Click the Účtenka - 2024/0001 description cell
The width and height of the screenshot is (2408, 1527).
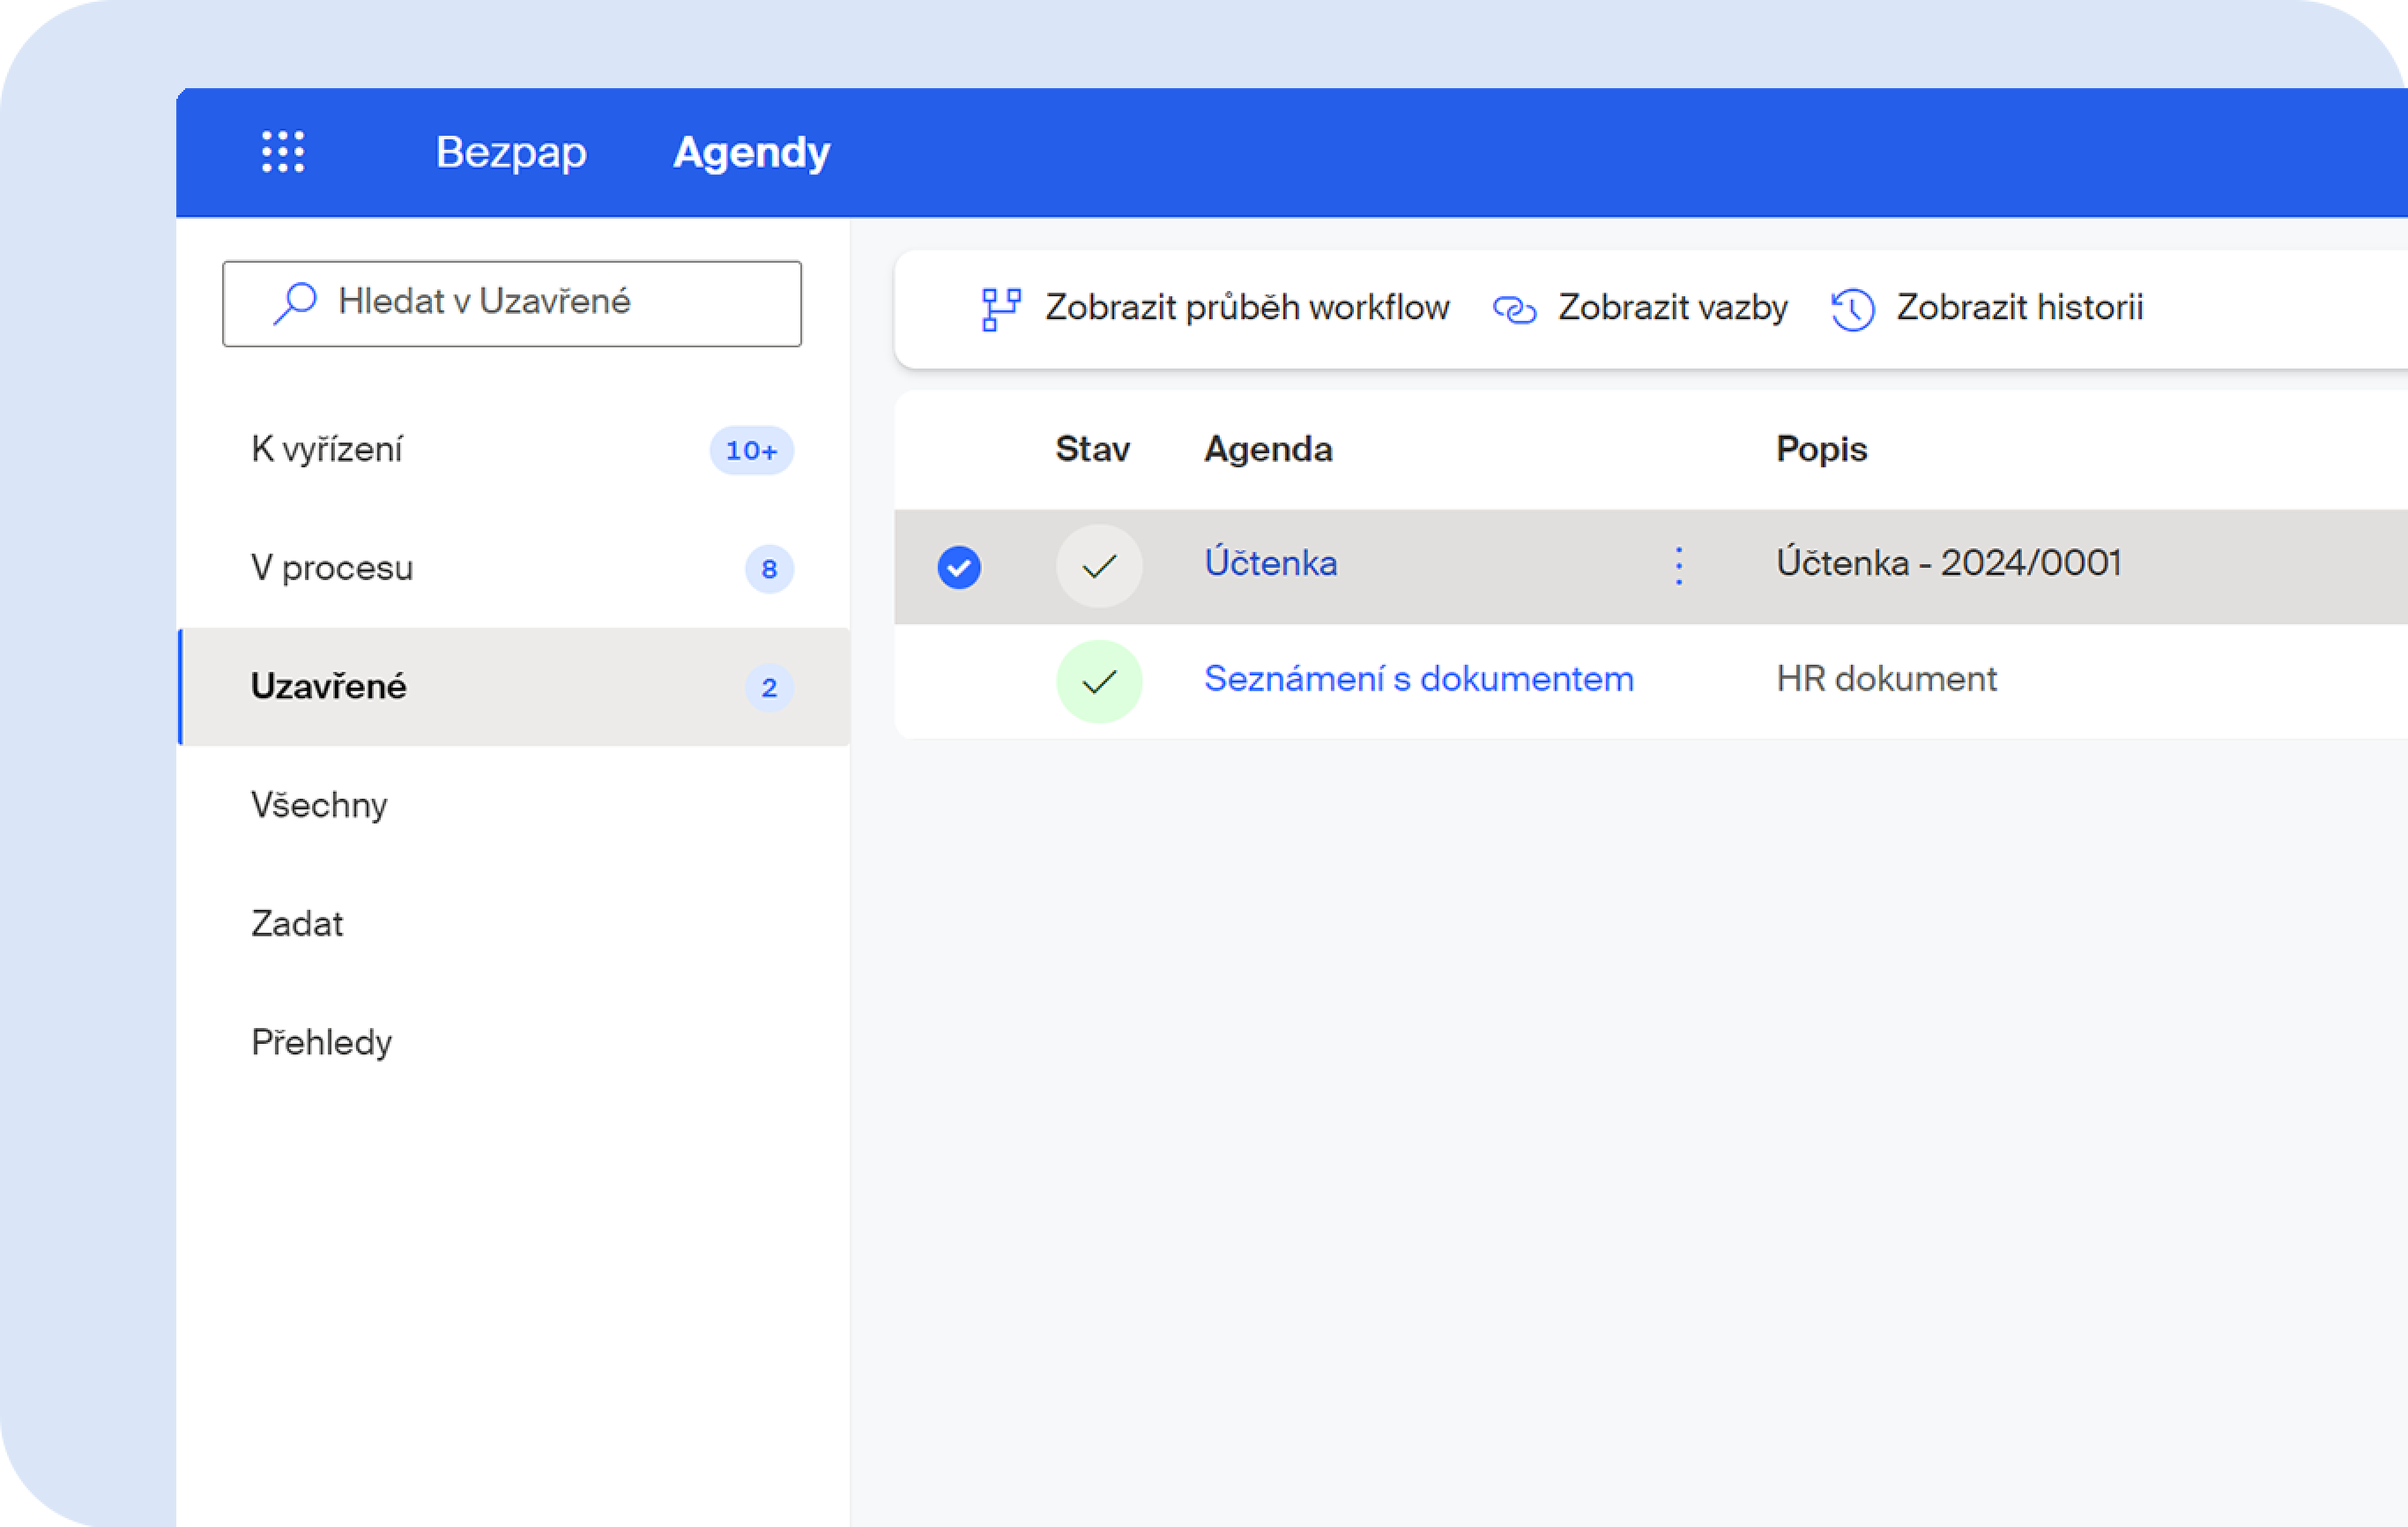(x=1949, y=563)
